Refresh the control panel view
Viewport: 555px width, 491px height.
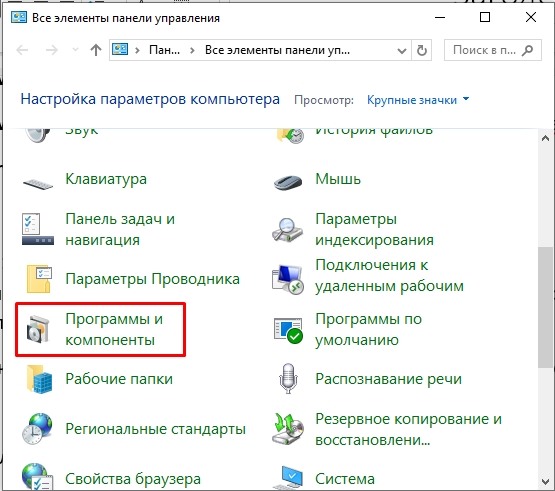click(x=422, y=50)
